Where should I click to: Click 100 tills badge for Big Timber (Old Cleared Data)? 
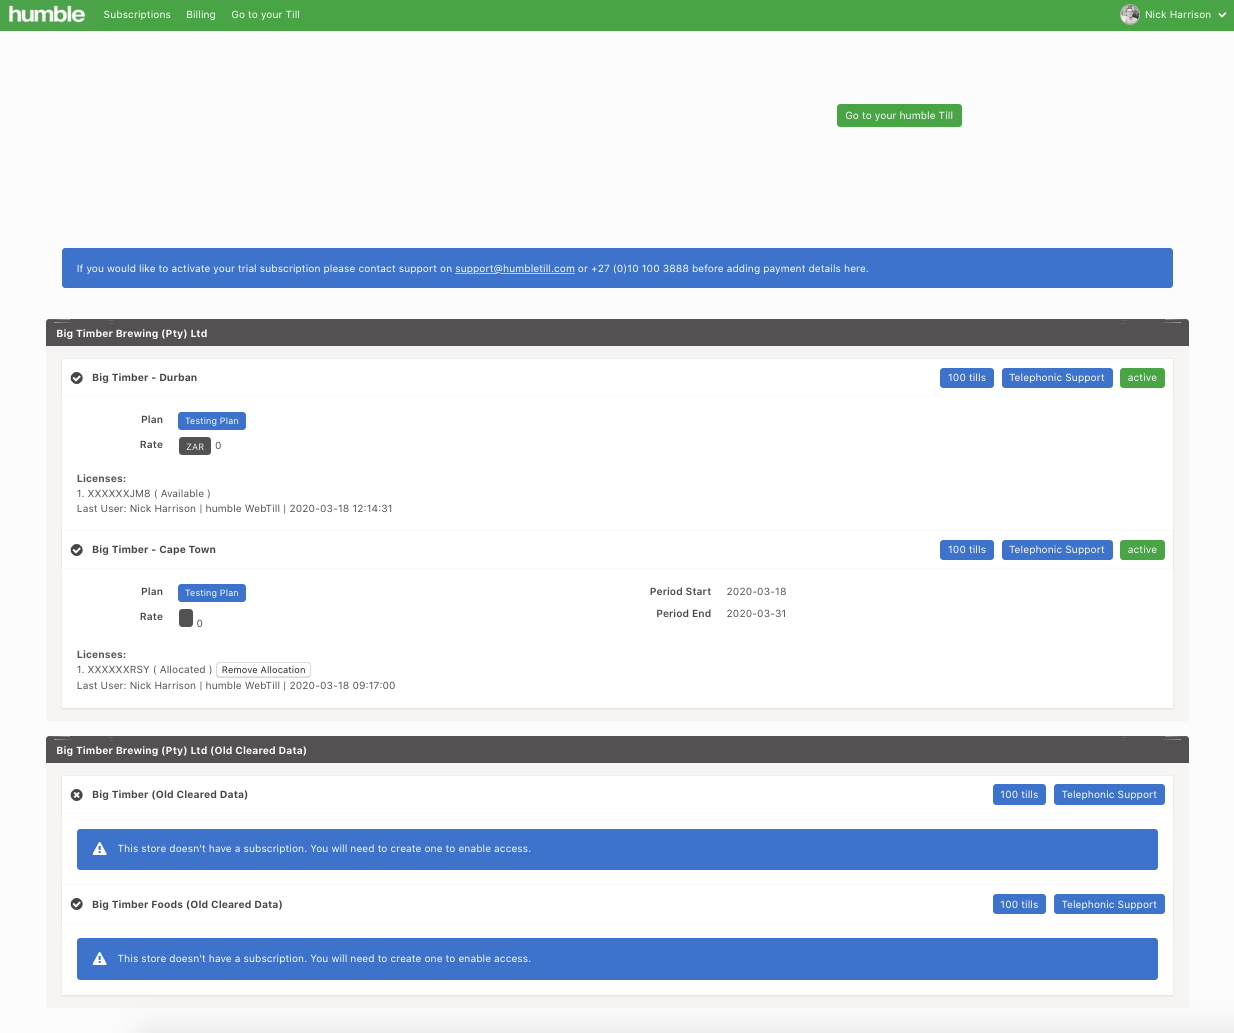click(1019, 795)
